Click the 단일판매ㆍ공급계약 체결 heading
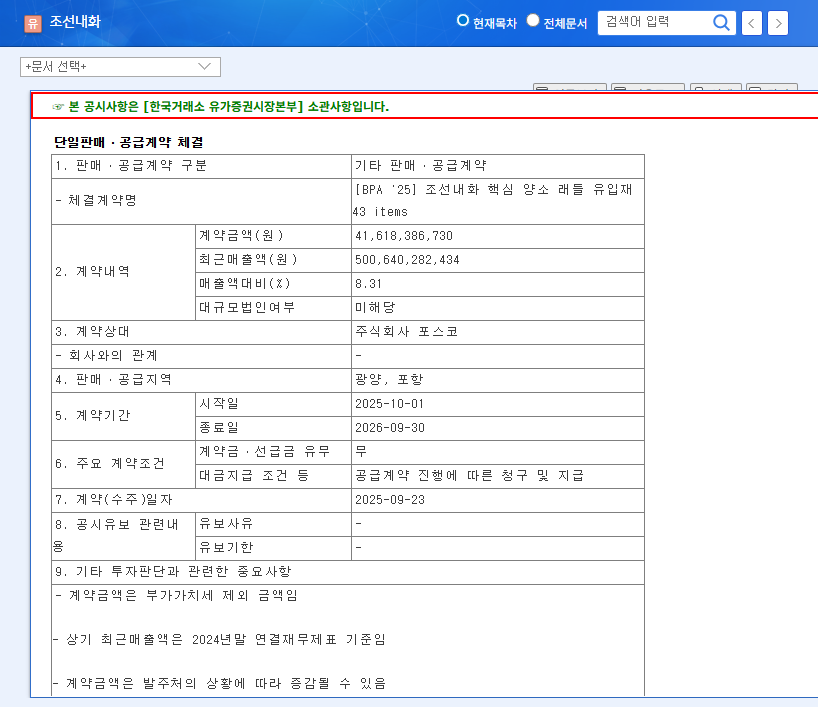This screenshot has width=818, height=707. pyautogui.click(x=129, y=142)
